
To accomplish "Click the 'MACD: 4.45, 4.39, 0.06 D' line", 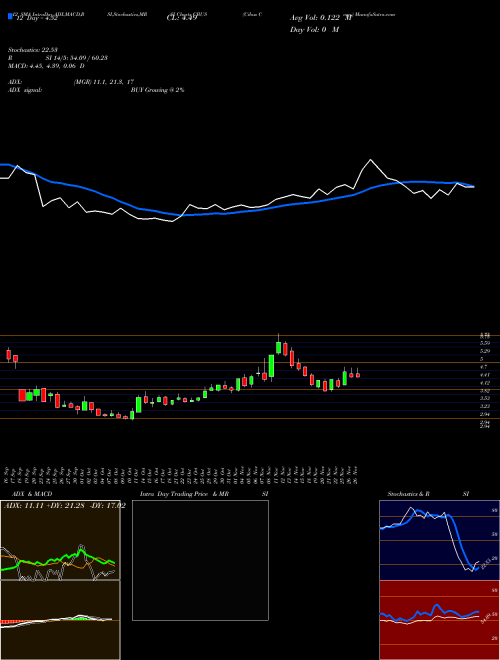I will [46, 66].
